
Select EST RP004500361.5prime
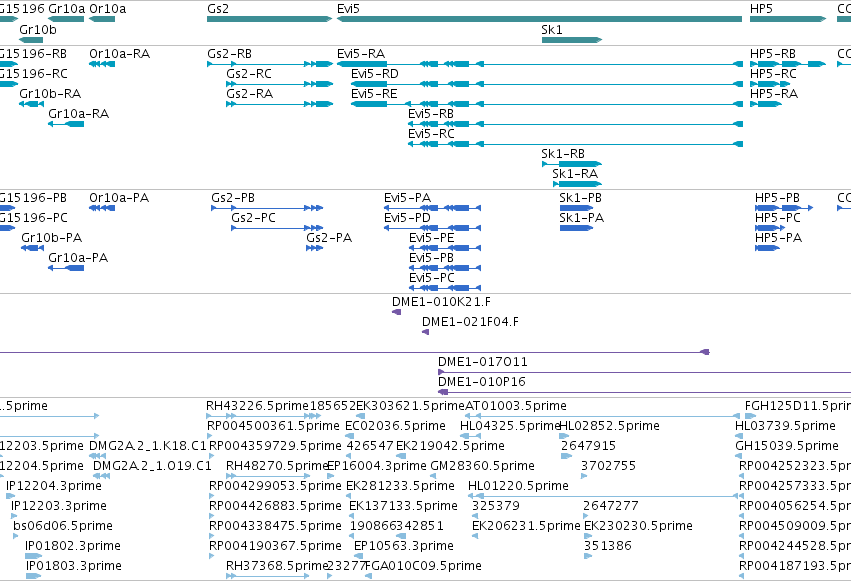pyautogui.click(x=209, y=436)
